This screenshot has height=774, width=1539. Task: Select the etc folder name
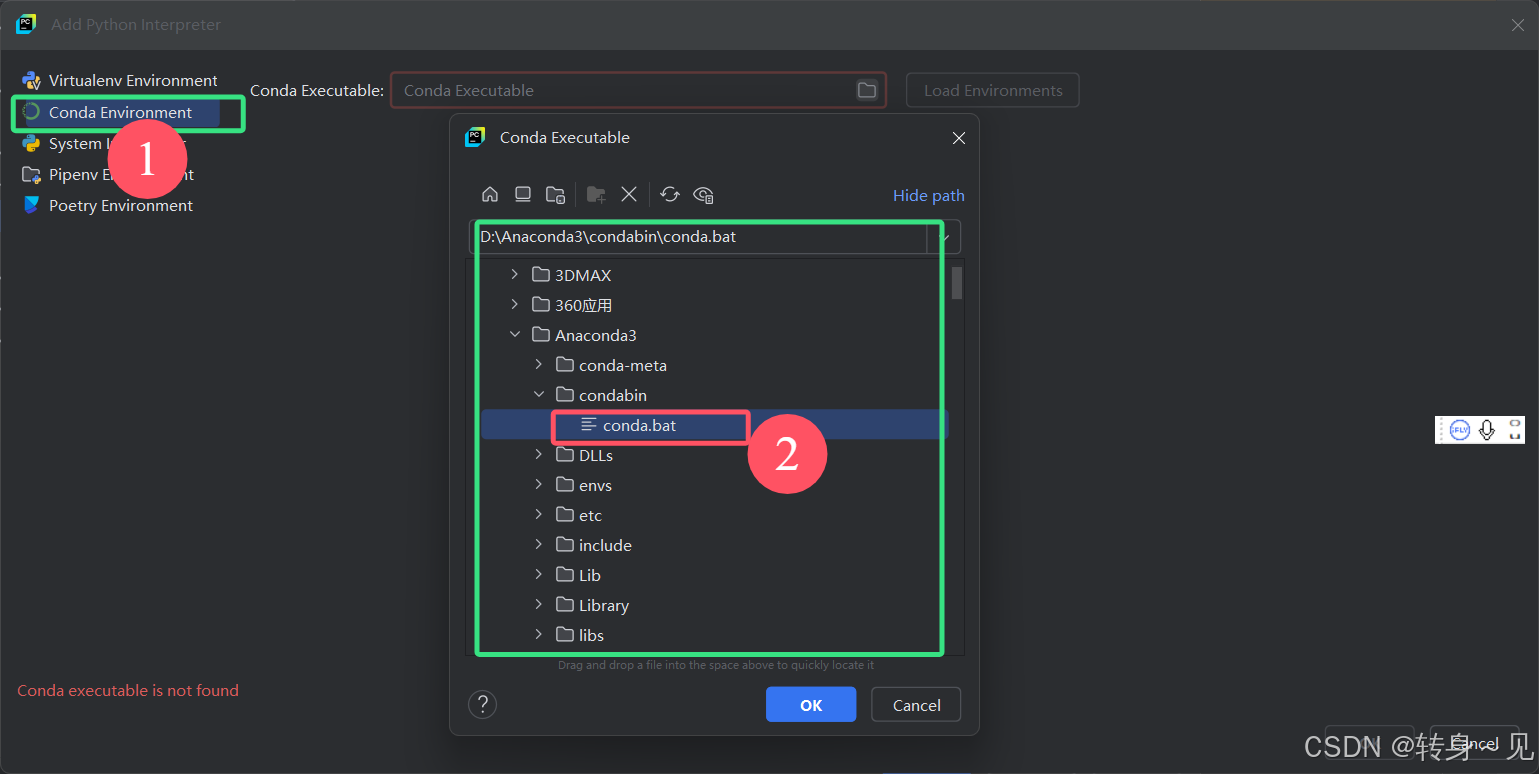[590, 515]
